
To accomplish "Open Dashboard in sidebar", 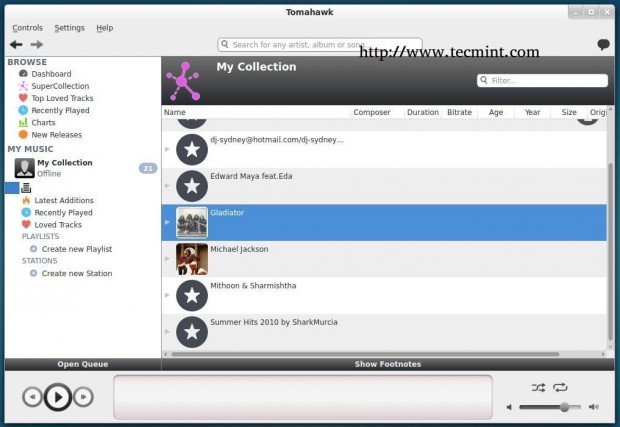I will [50, 74].
